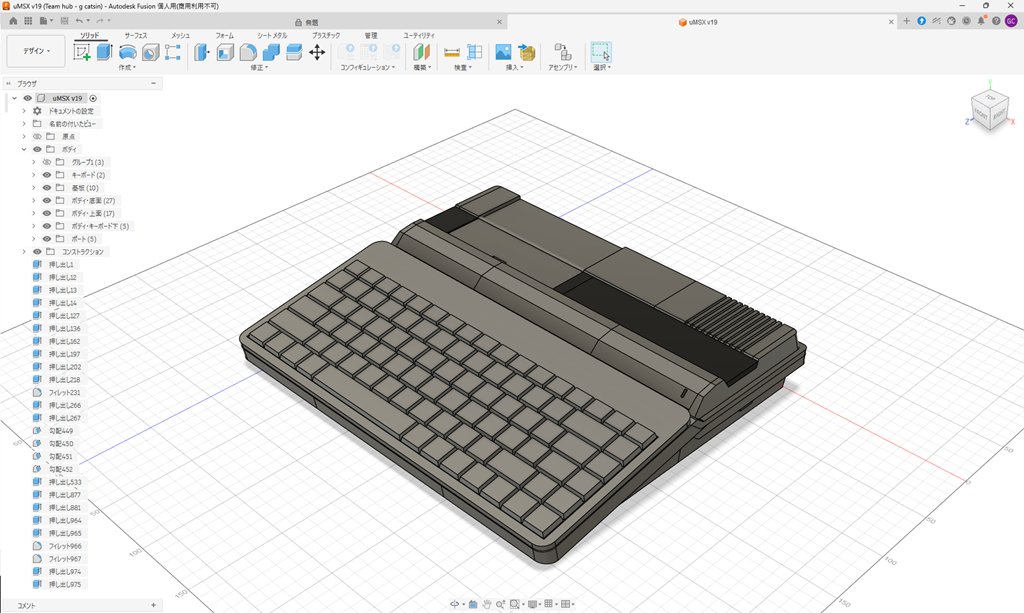Pick the Measure ruler tool
Image resolution: width=1024 pixels, height=613 pixels.
(451, 52)
